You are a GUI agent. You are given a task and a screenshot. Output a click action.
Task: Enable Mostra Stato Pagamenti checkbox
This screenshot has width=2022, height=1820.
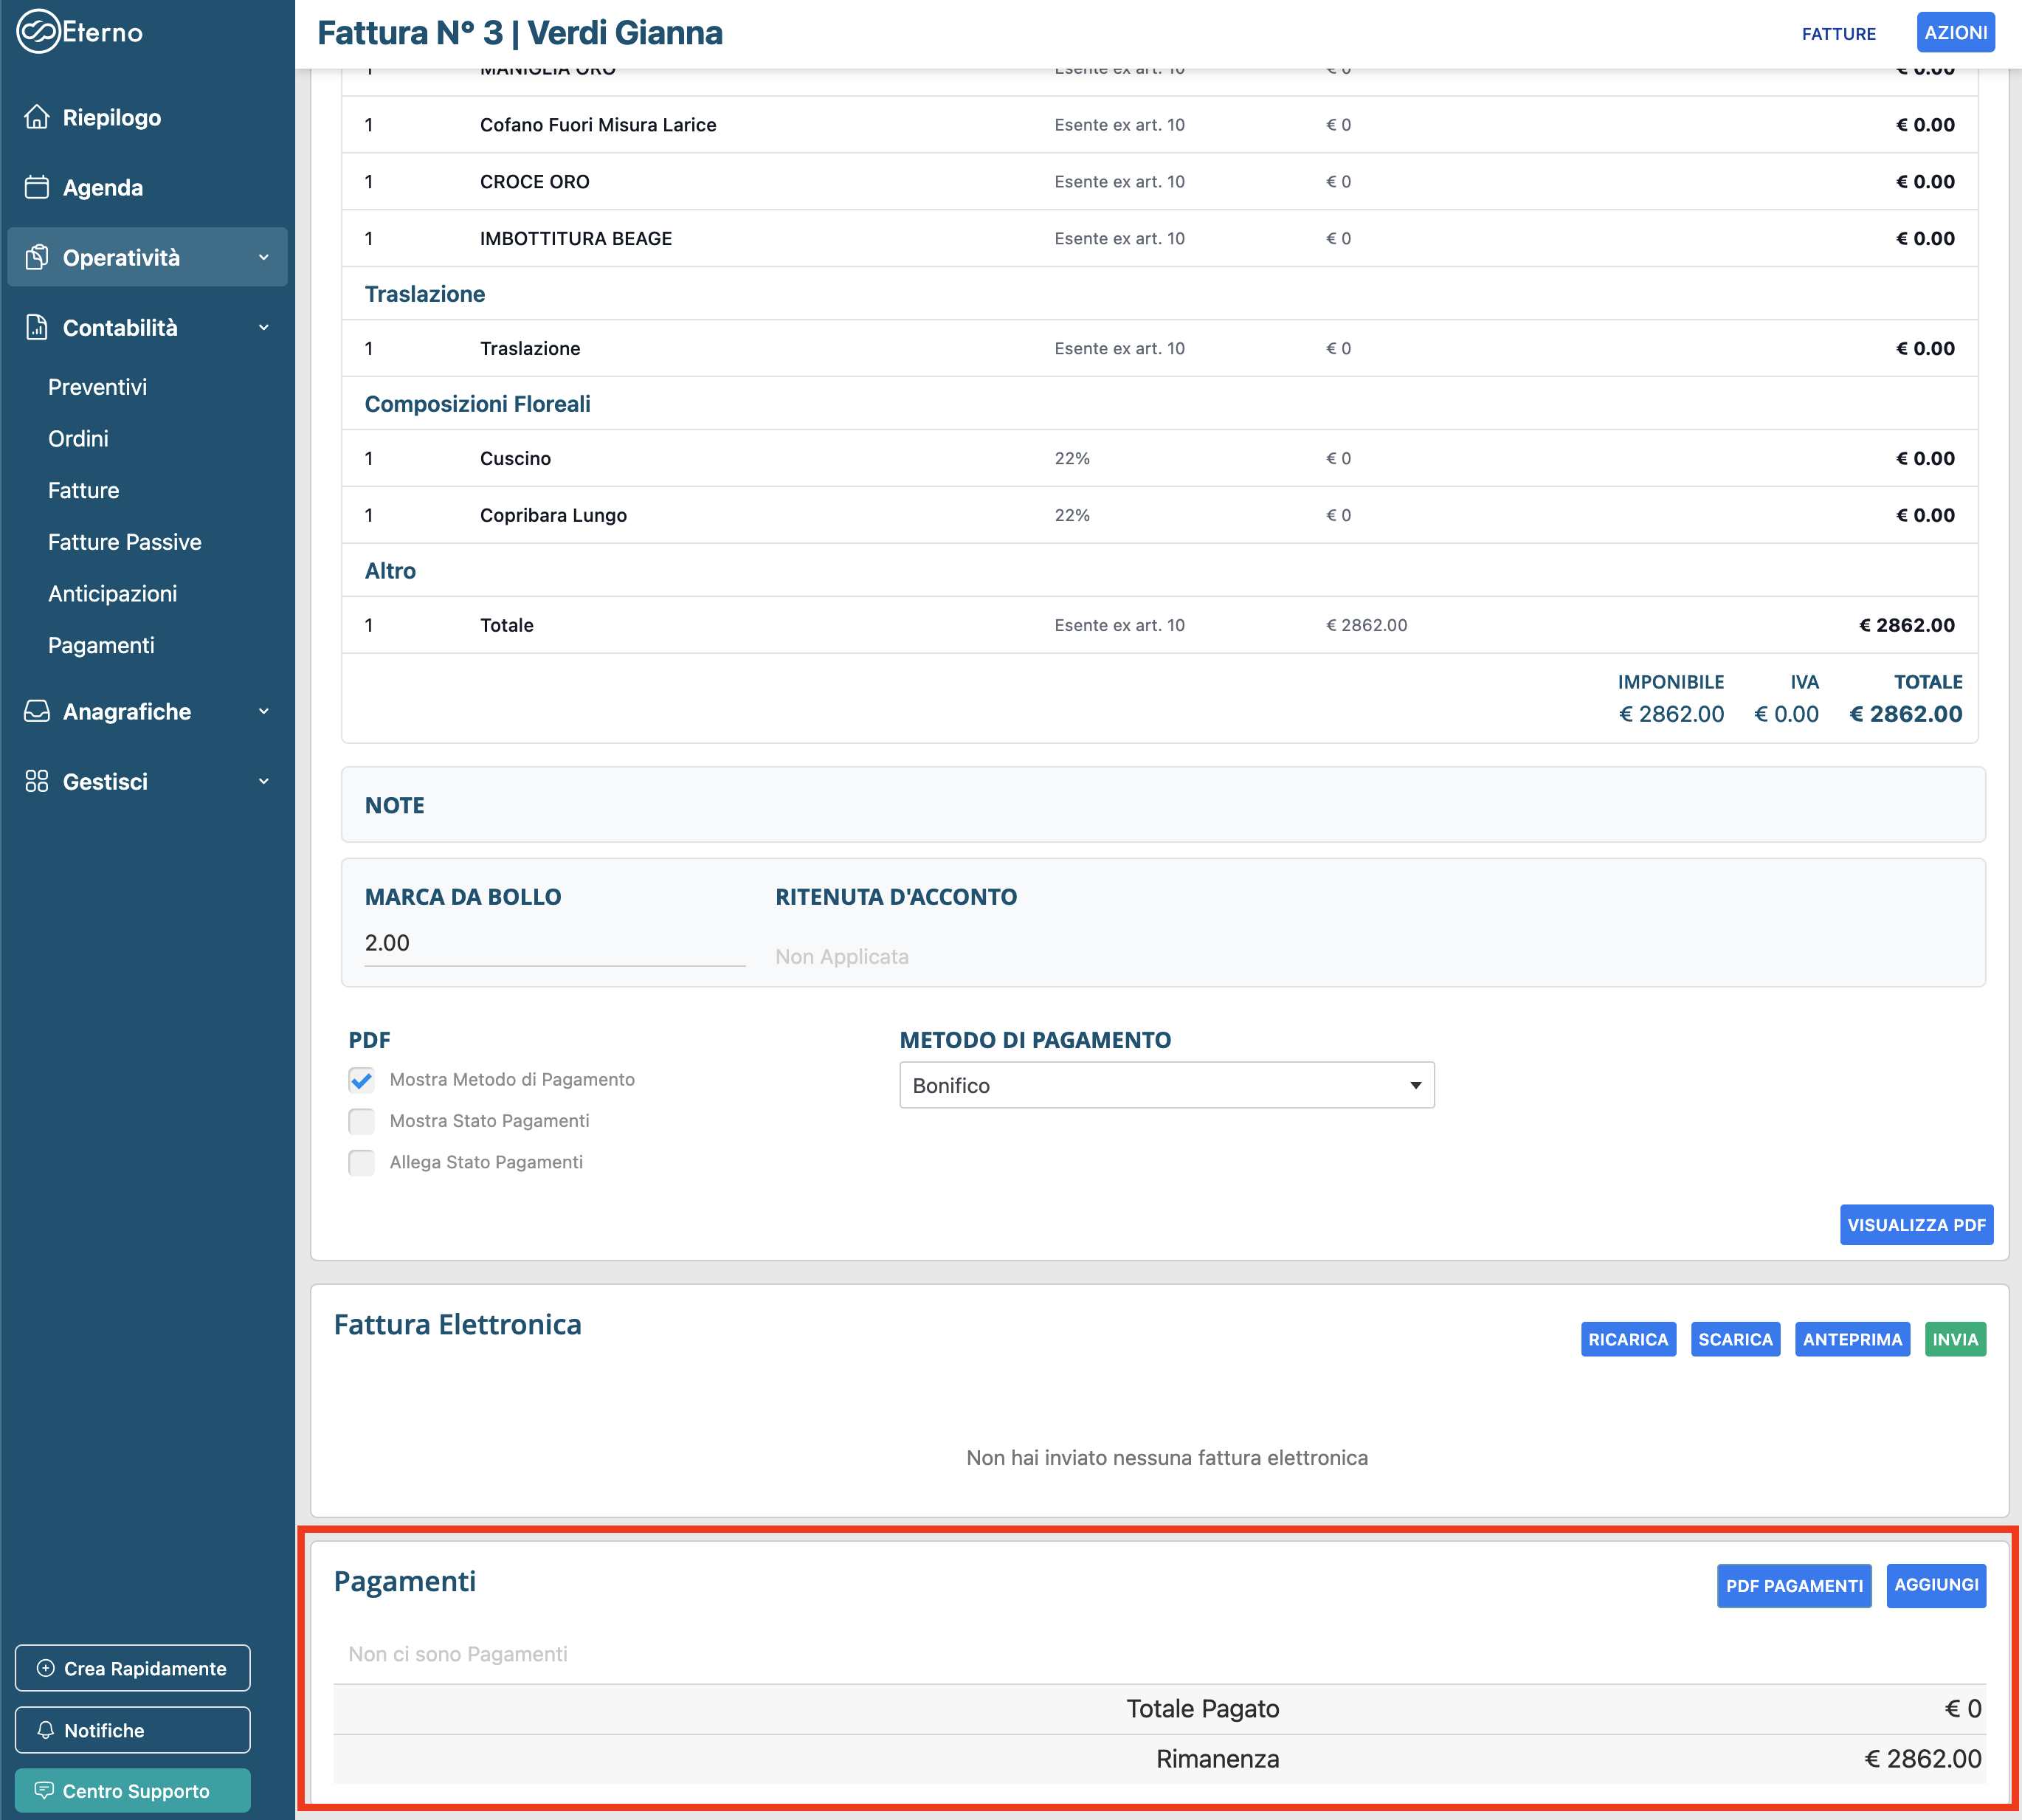361,1121
